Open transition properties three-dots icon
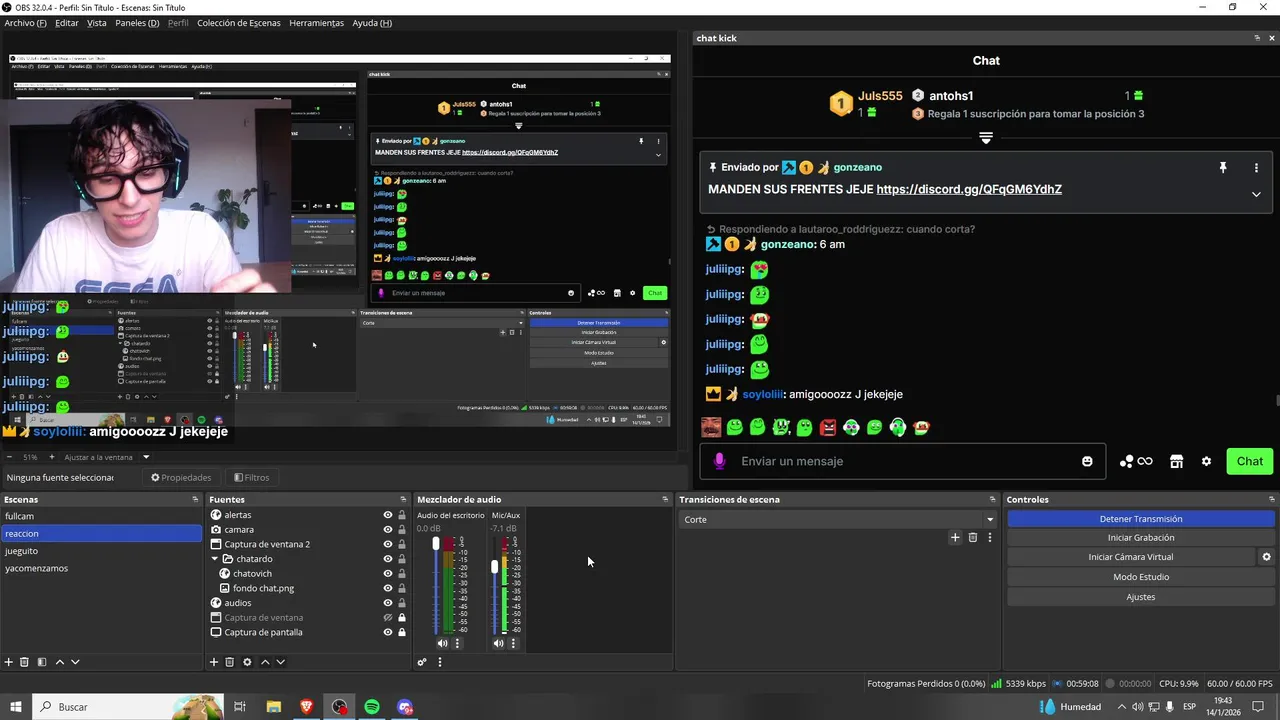 point(990,537)
